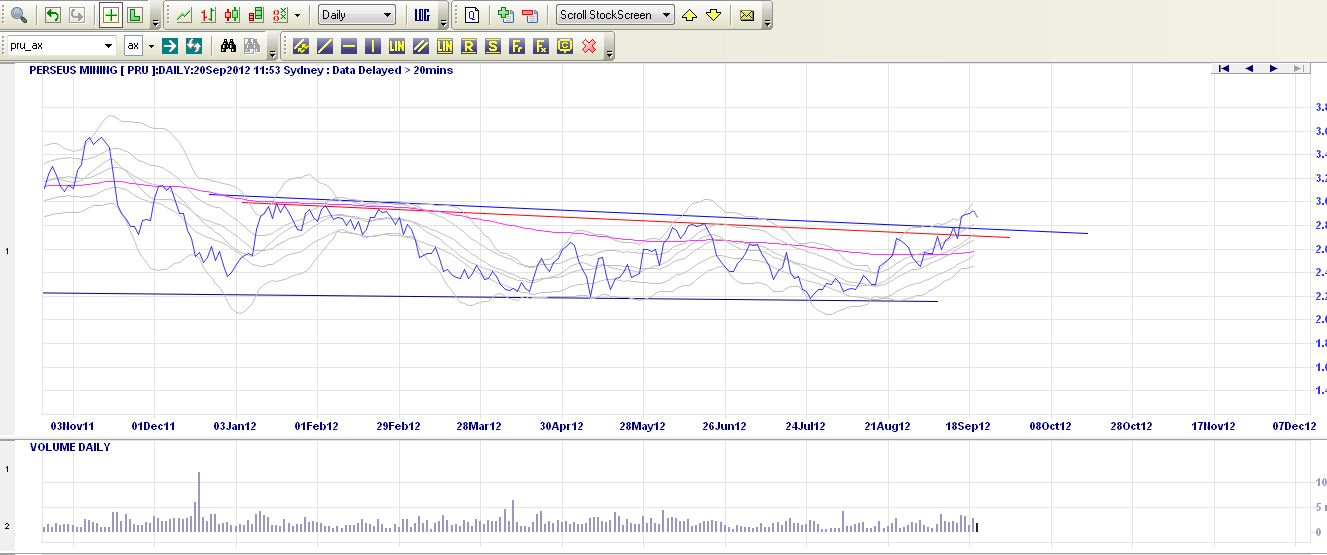The height and width of the screenshot is (555, 1327).
Task: Click the 07Dec12 date label
Action: tap(1293, 426)
